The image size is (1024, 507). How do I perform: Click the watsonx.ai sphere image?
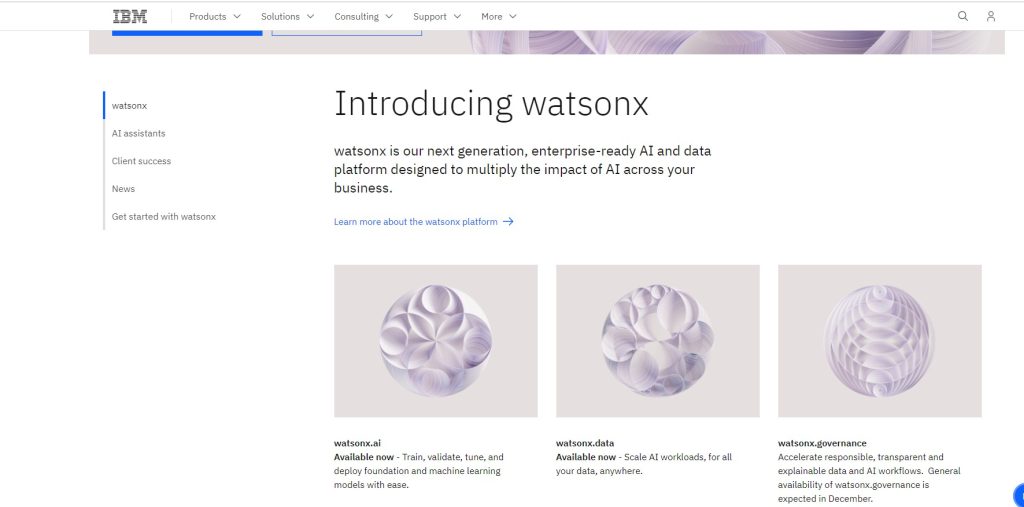[x=436, y=340]
